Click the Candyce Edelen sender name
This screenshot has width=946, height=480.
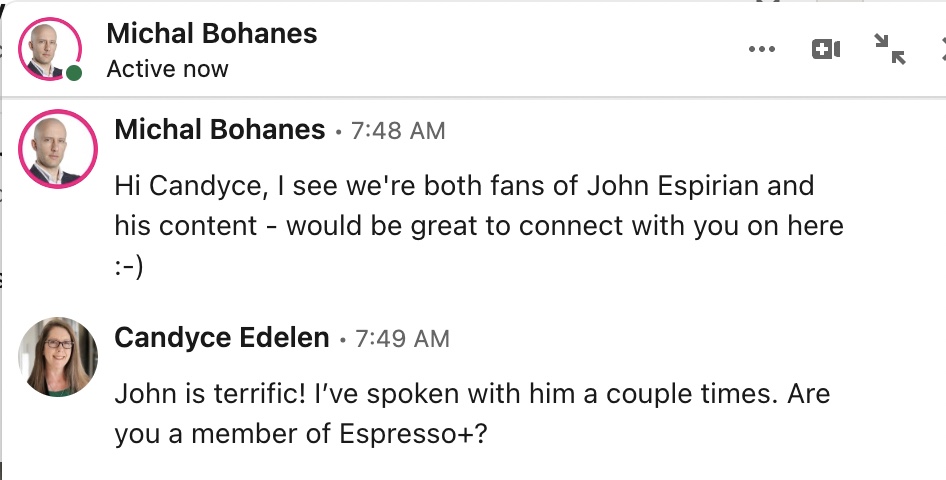click(x=222, y=338)
